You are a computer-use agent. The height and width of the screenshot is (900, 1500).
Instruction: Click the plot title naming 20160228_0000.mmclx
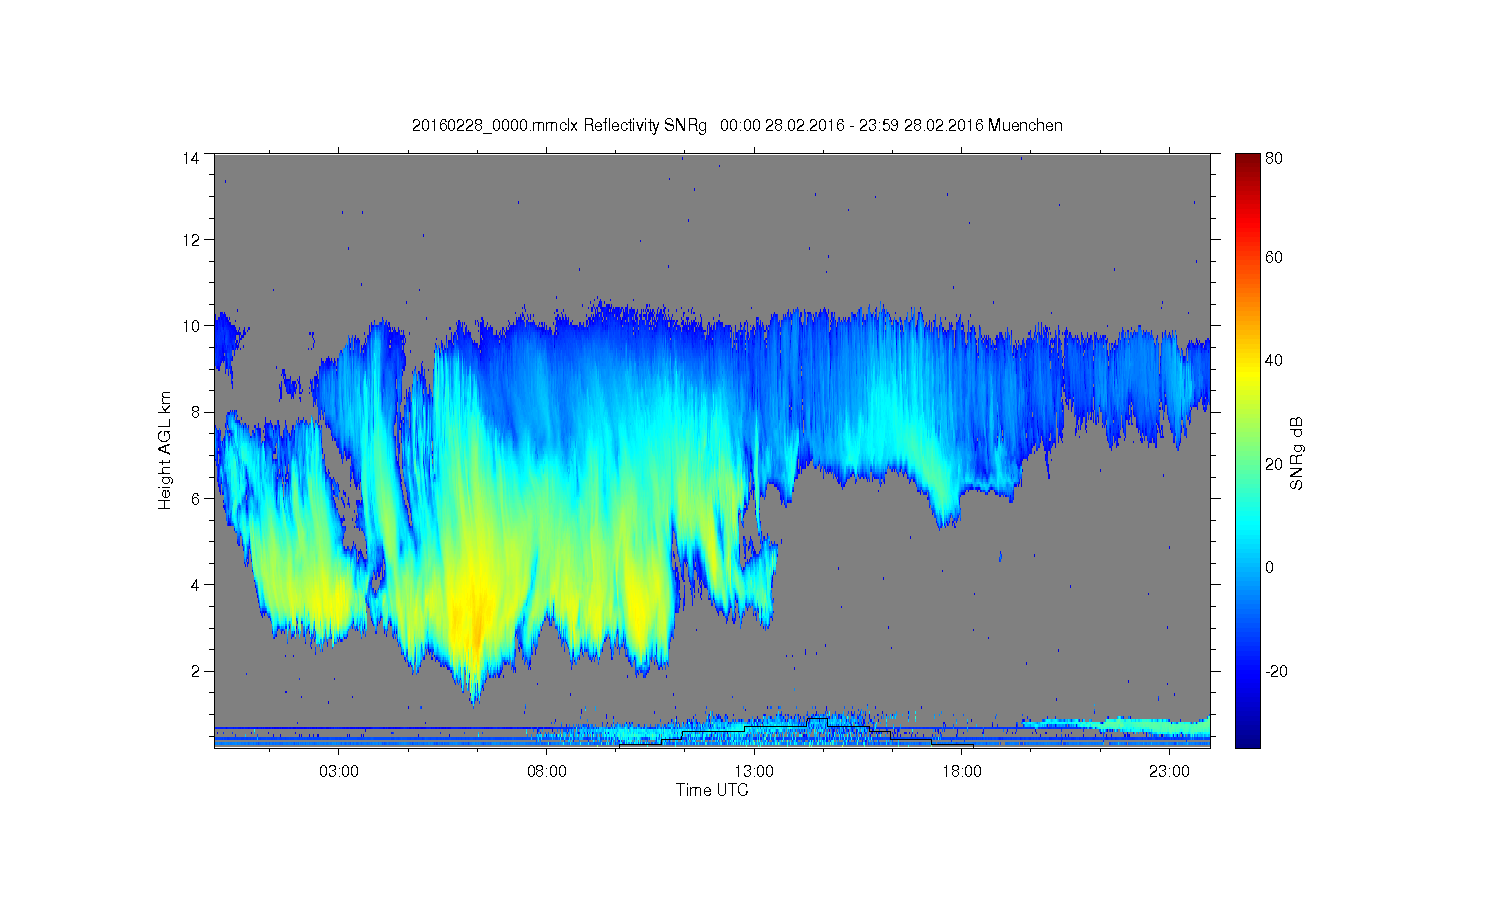click(x=737, y=125)
